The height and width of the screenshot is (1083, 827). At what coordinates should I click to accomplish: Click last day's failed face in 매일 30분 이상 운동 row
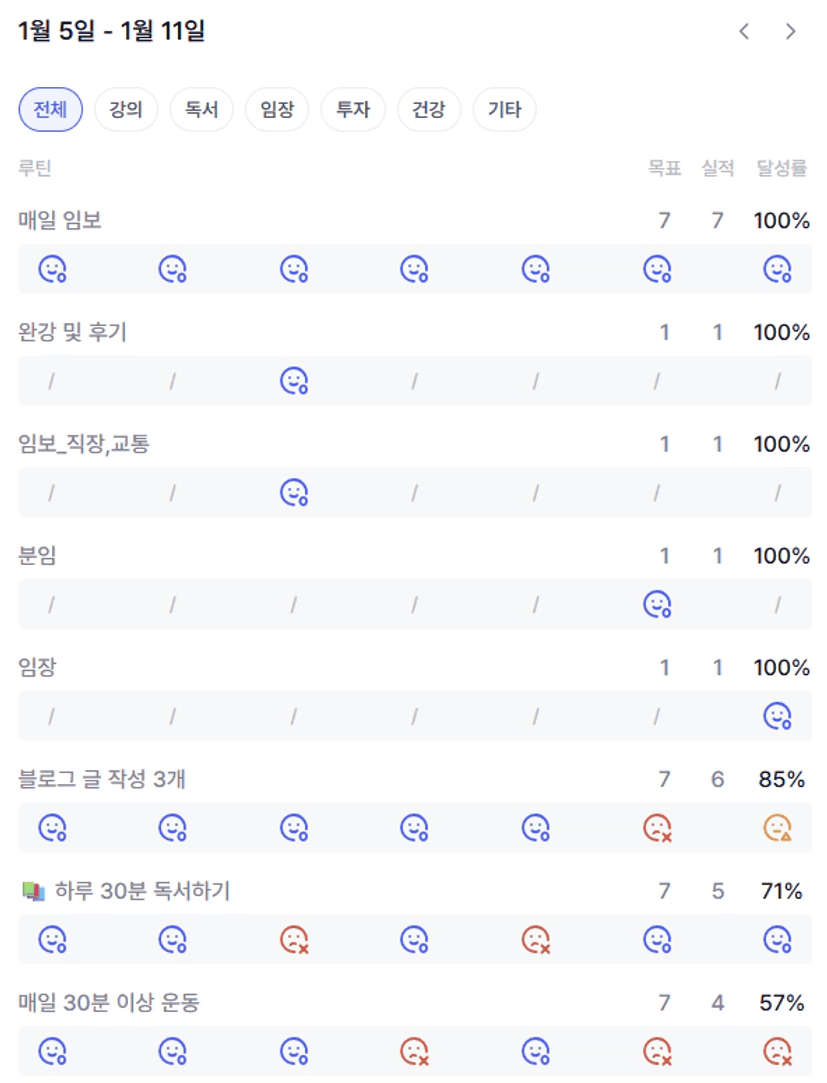point(777,1051)
